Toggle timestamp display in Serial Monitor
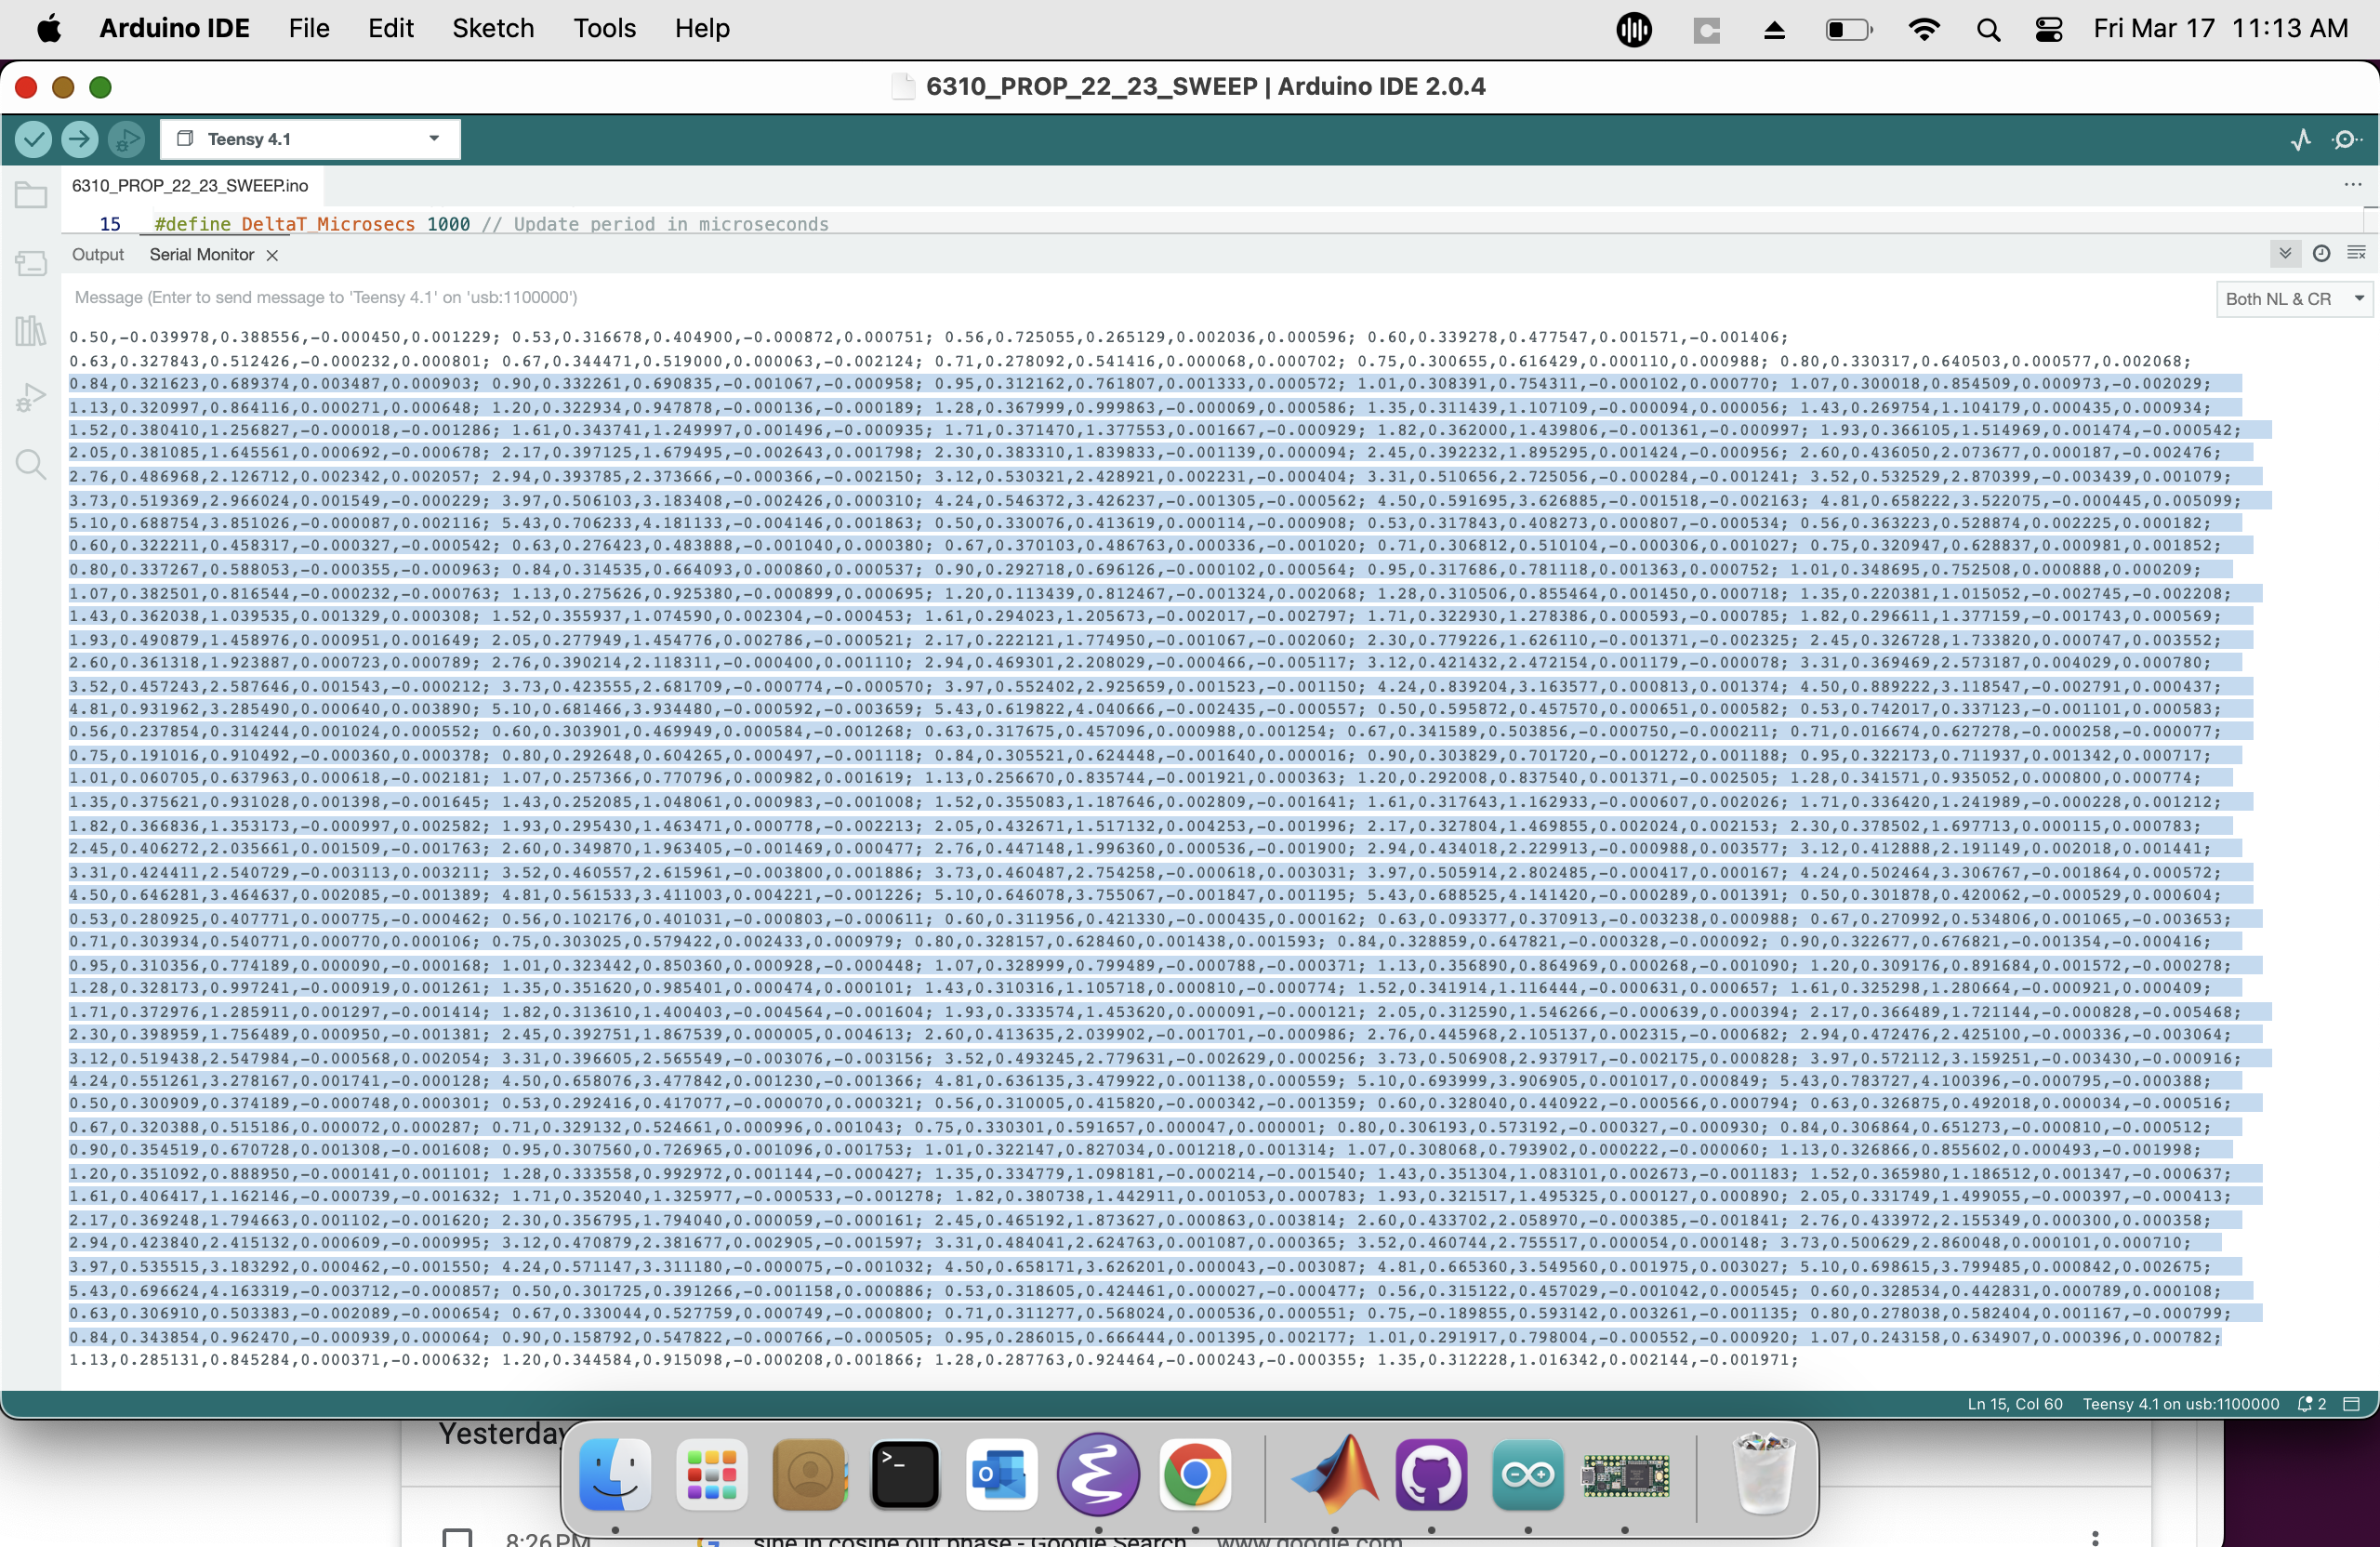 click(2321, 253)
